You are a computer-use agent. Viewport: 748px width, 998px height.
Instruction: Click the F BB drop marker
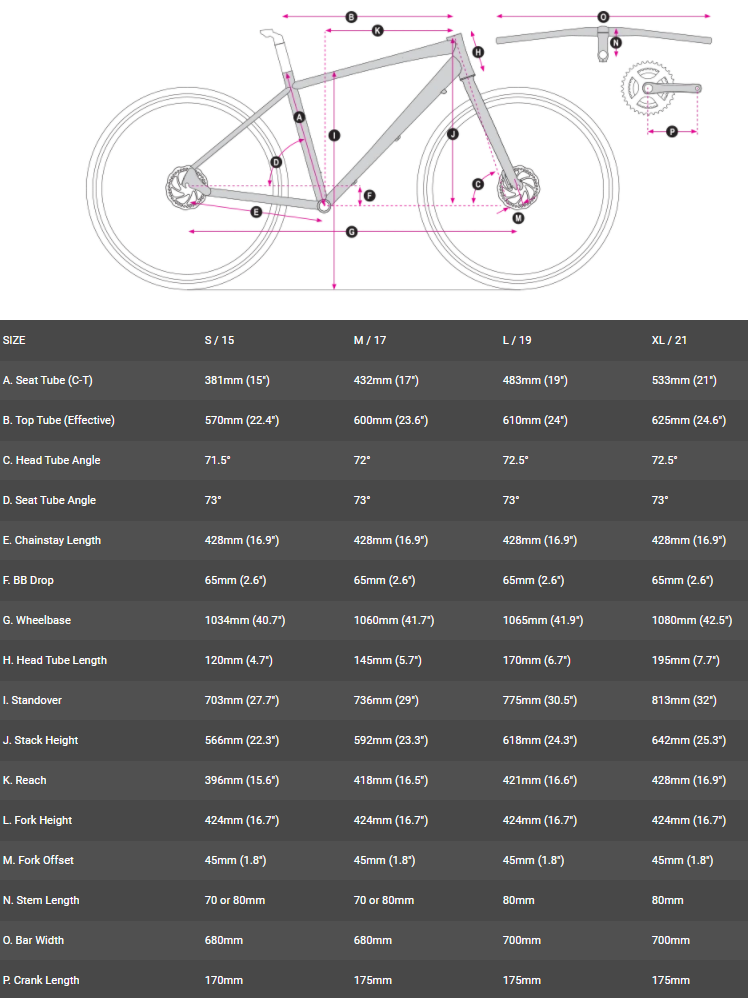click(369, 196)
